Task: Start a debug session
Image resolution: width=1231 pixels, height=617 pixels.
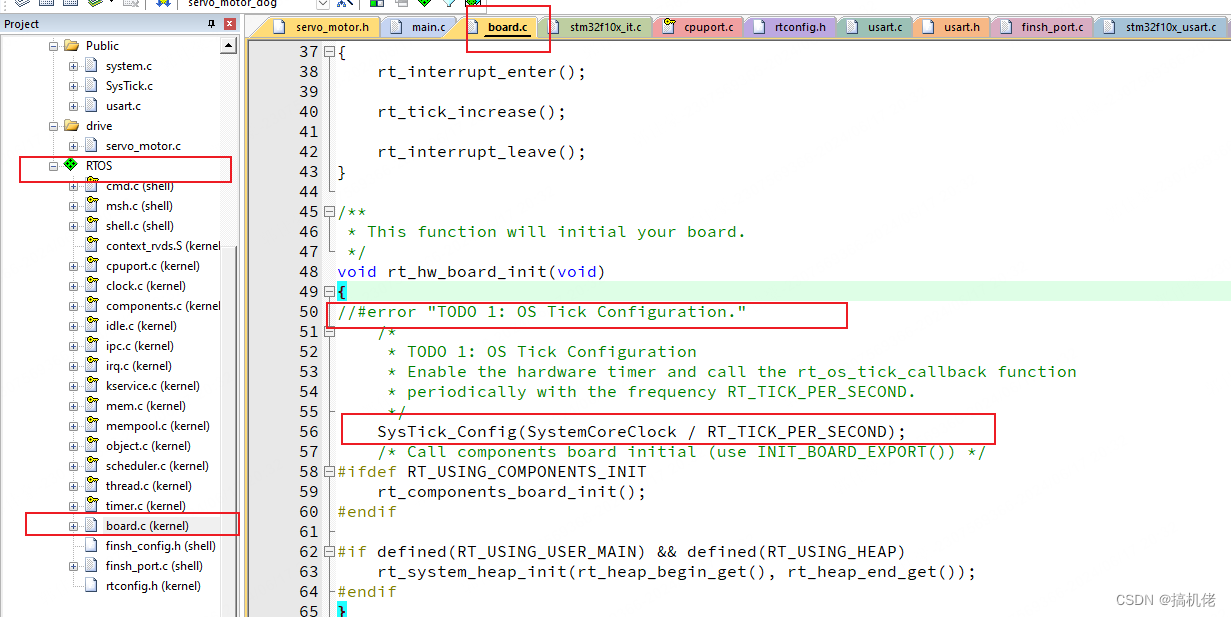Action: click(x=424, y=5)
